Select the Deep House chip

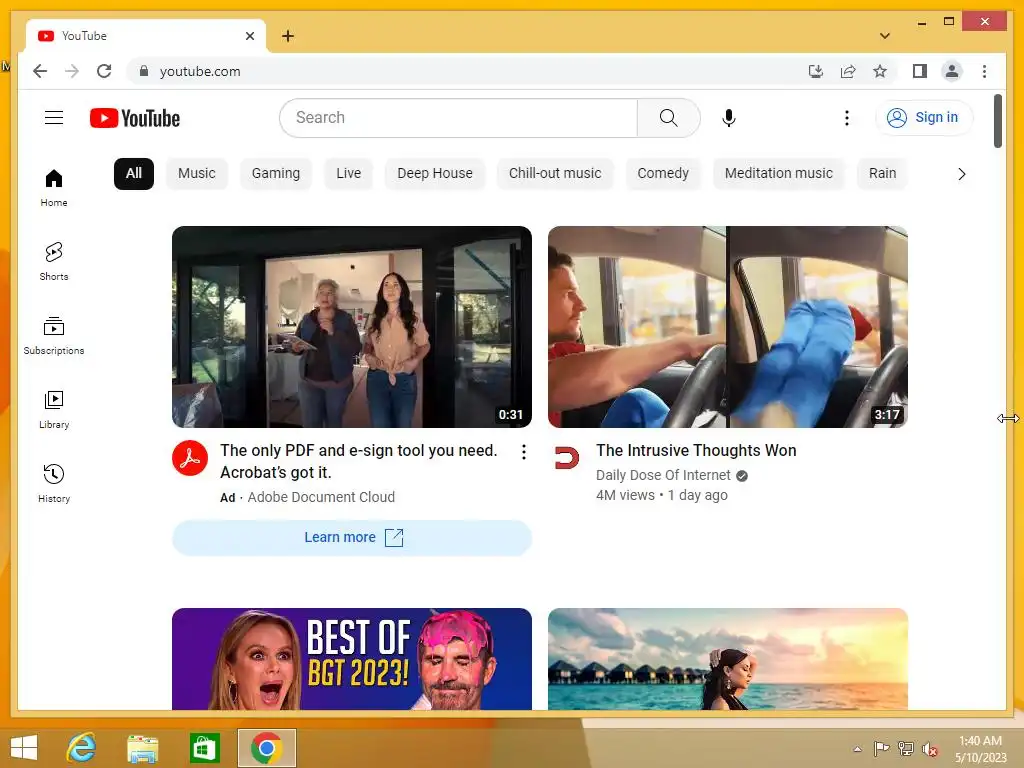pos(435,174)
